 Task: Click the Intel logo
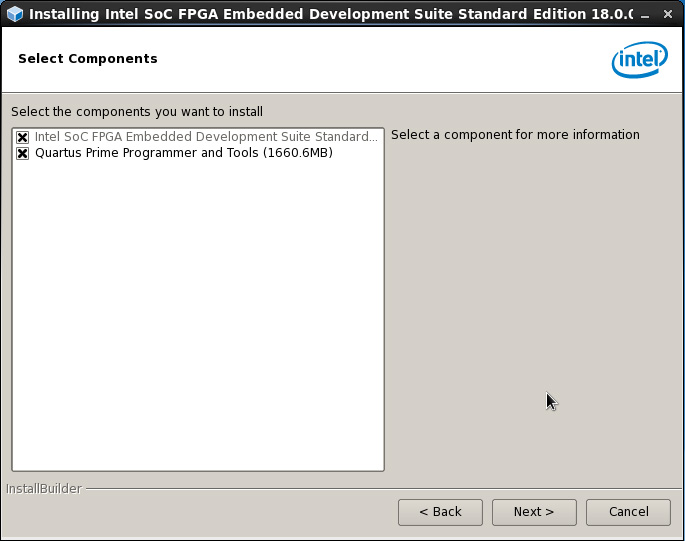pos(639,60)
